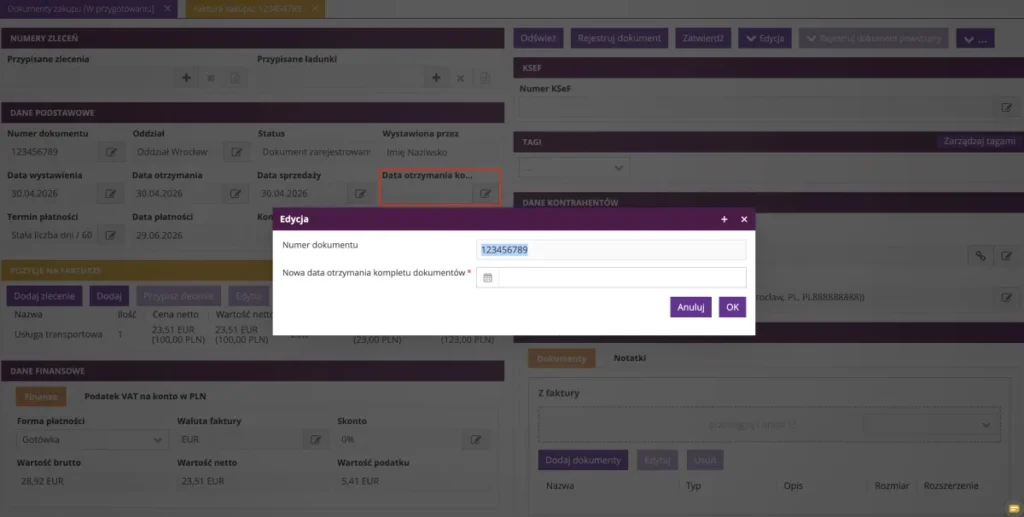Click chain link icon in Dane kontrahentów
Image resolution: width=1024 pixels, height=517 pixels.
click(x=980, y=256)
